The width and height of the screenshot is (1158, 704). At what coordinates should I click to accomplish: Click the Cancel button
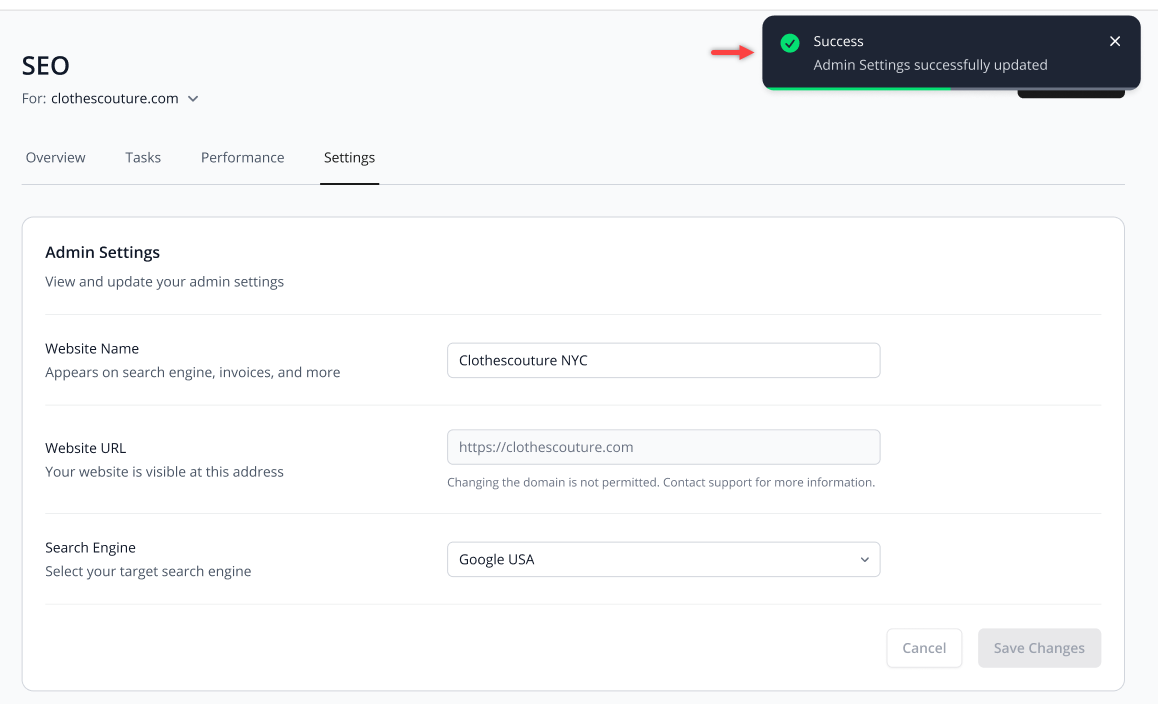(x=924, y=648)
